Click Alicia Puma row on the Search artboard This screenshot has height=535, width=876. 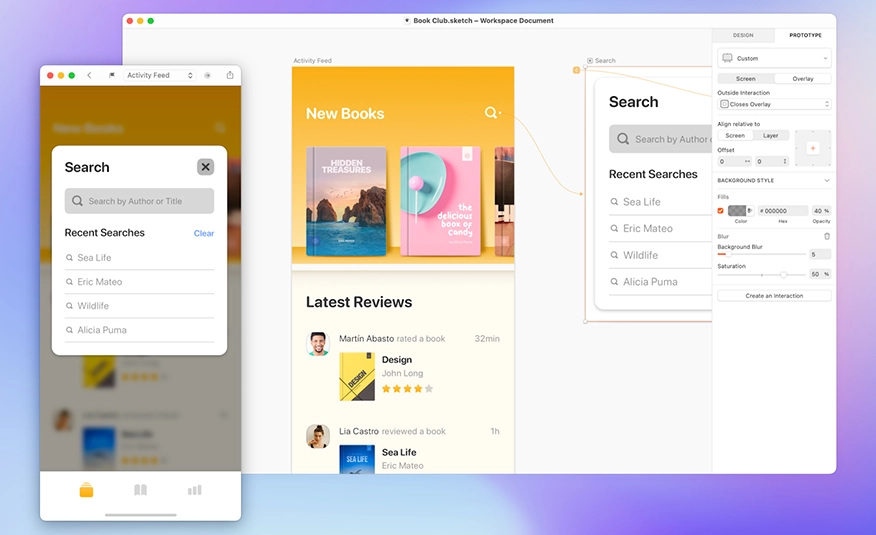click(660, 281)
